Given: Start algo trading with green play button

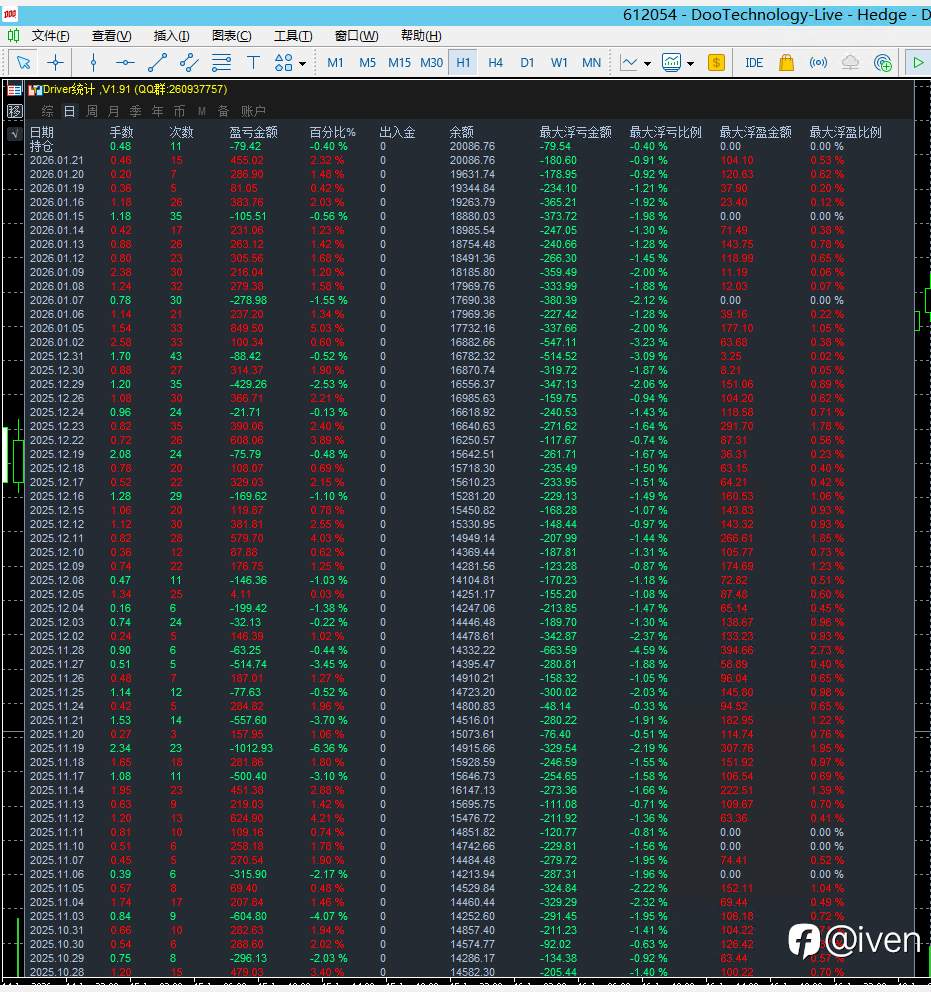Looking at the screenshot, I should (x=918, y=63).
